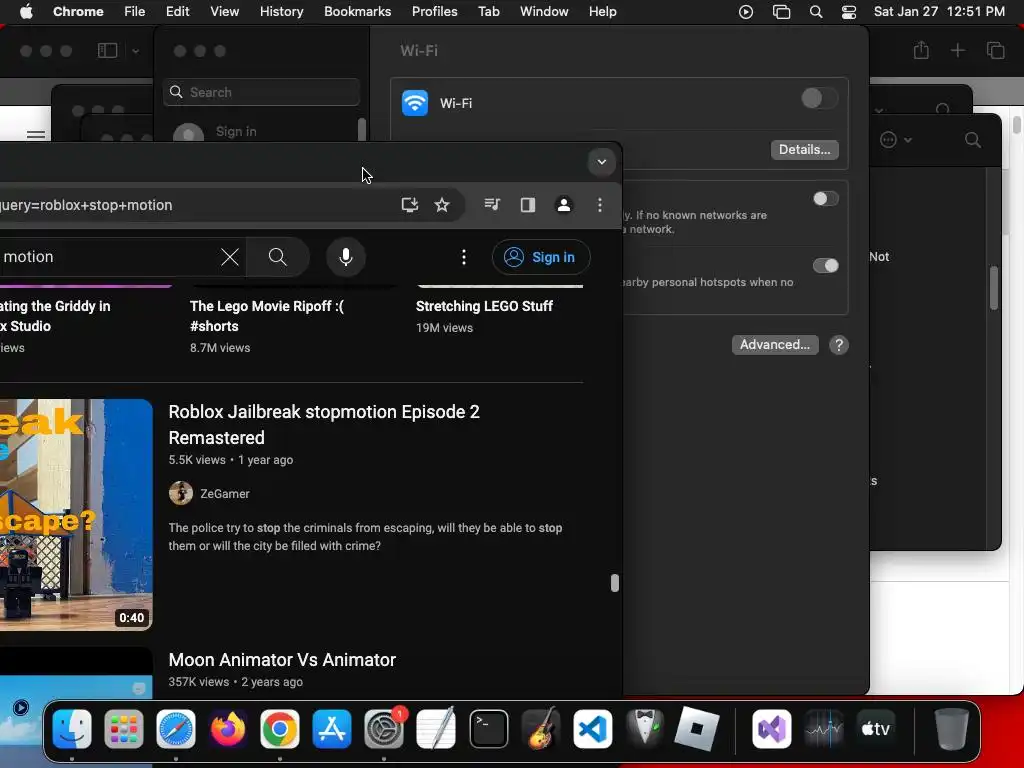1024x768 pixels.
Task: Open the Window menu
Action: click(544, 12)
